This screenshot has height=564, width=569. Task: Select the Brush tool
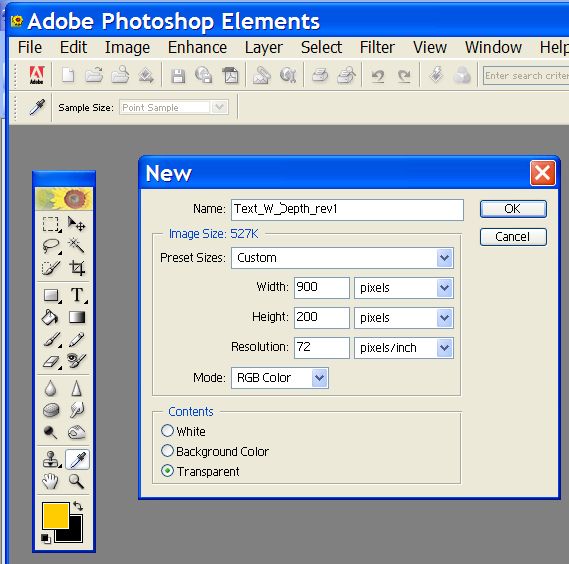pyautogui.click(x=51, y=340)
